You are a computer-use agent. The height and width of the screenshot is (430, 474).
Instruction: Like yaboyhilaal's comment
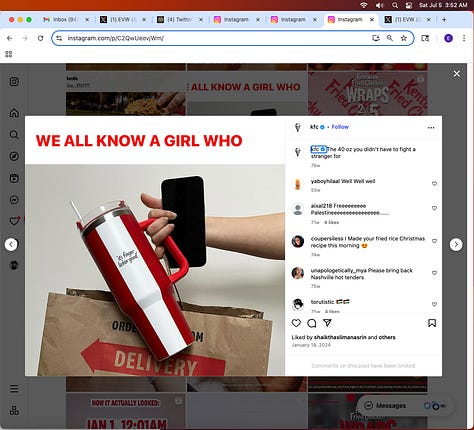click(434, 184)
